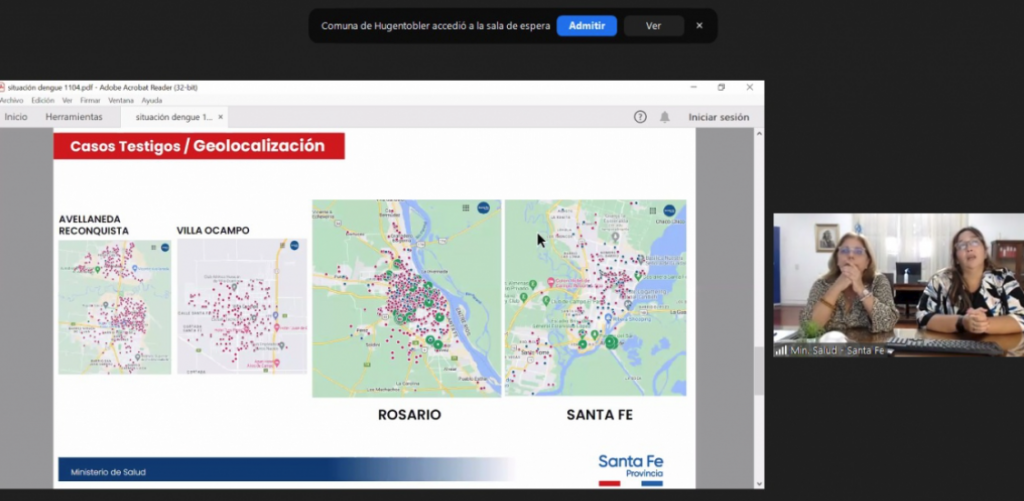Screen dimensions: 1024x501
Task: Dismiss the waiting room notification with X
Action: pos(699,26)
